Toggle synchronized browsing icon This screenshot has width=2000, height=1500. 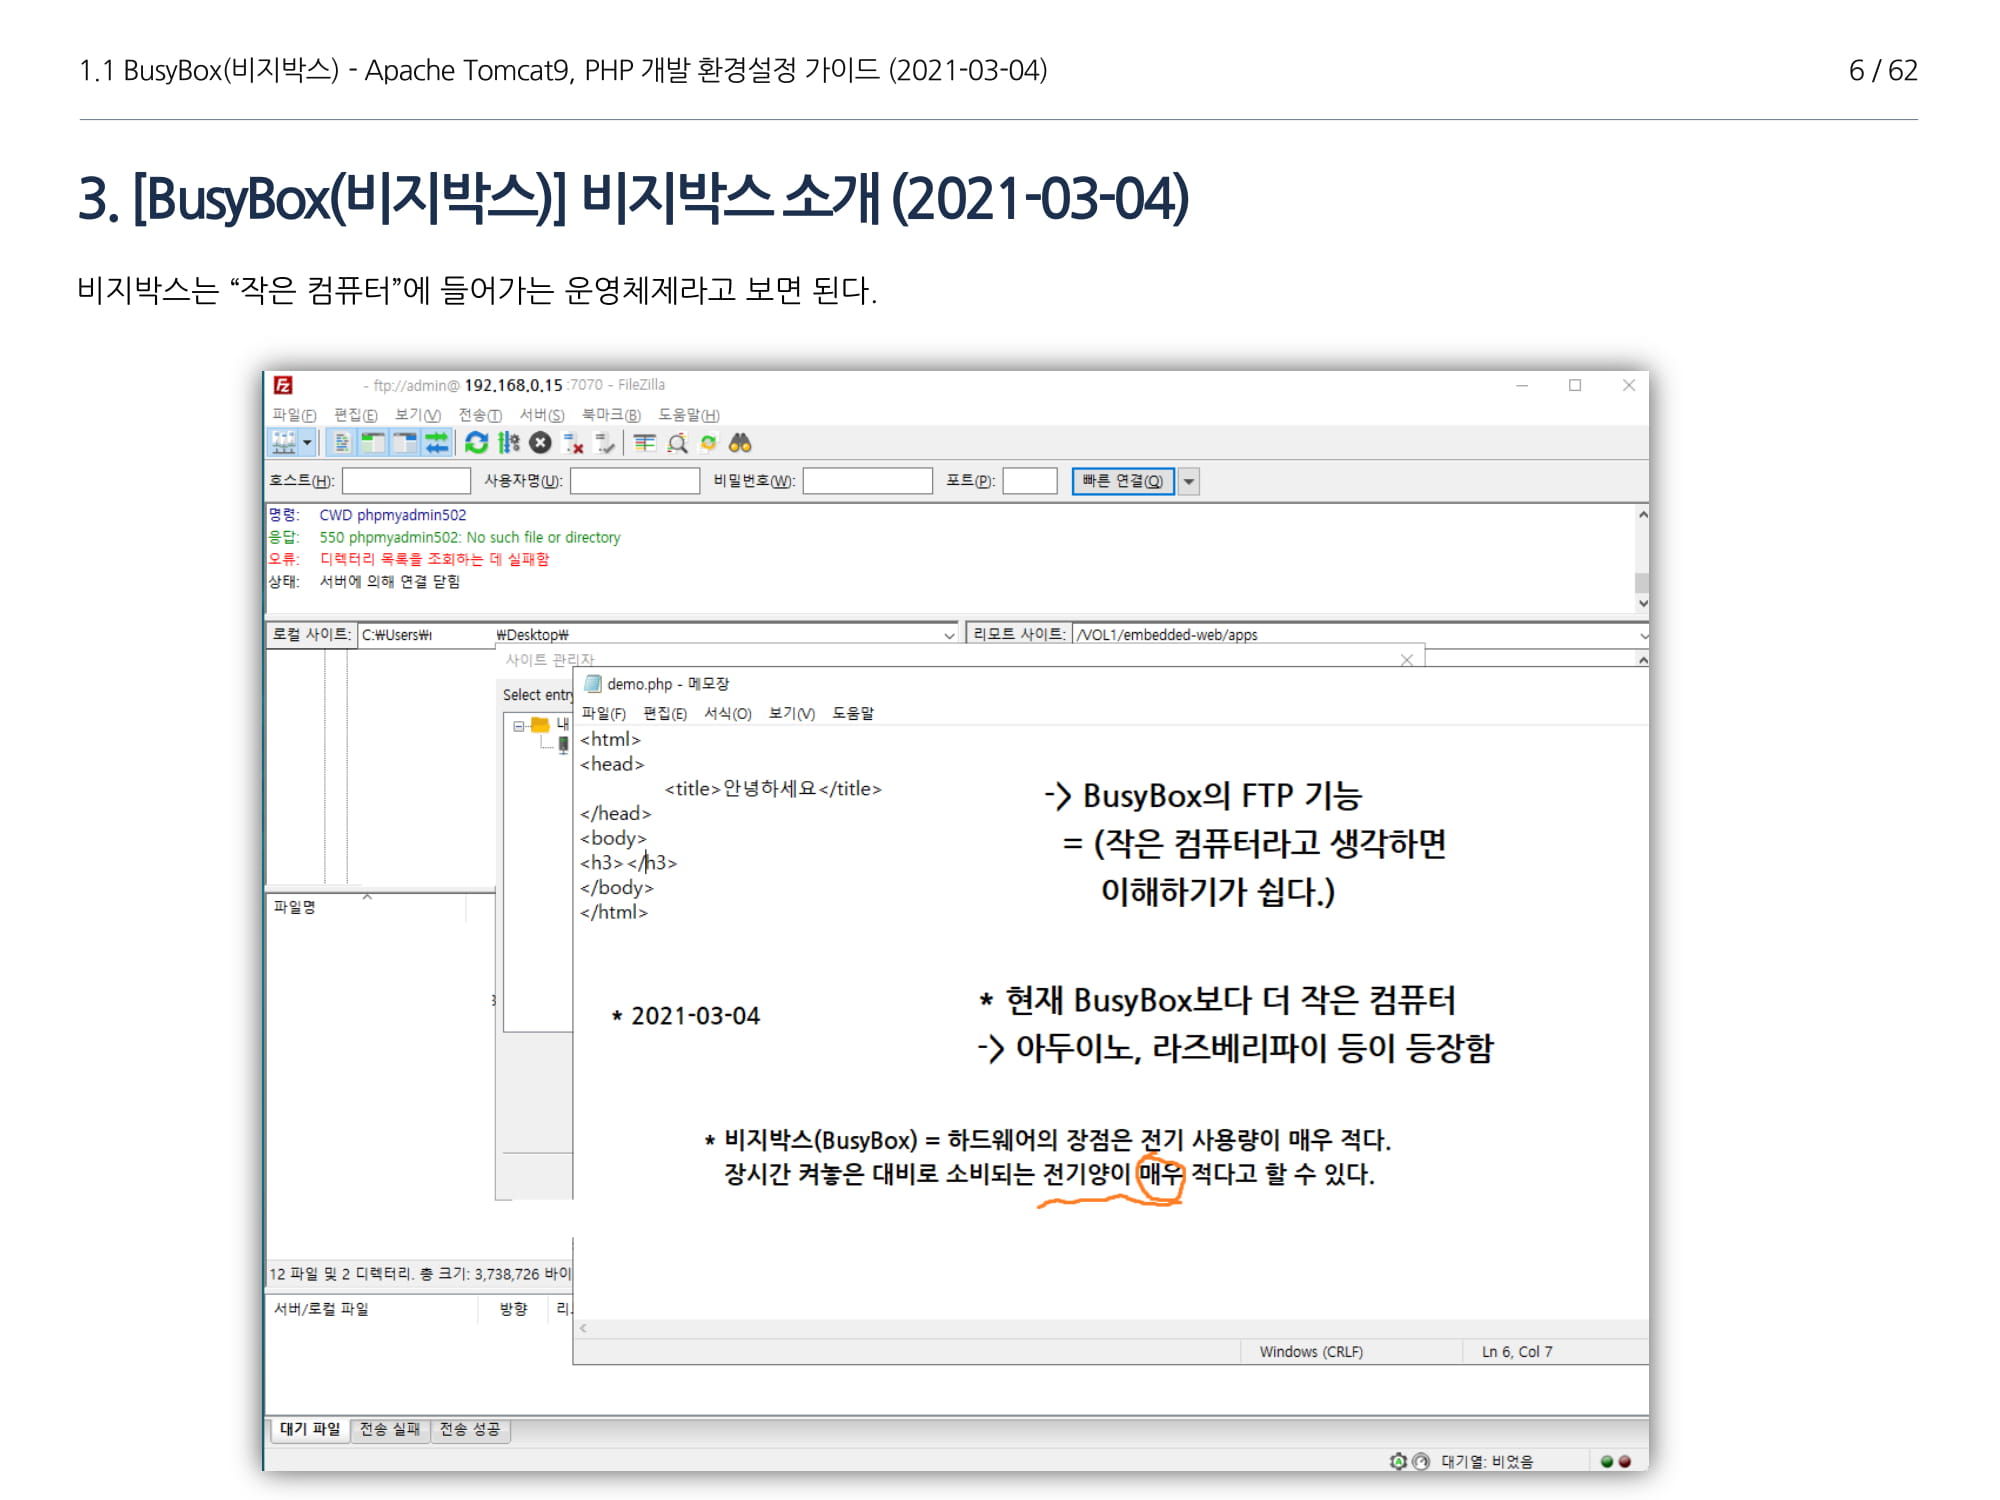click(708, 442)
